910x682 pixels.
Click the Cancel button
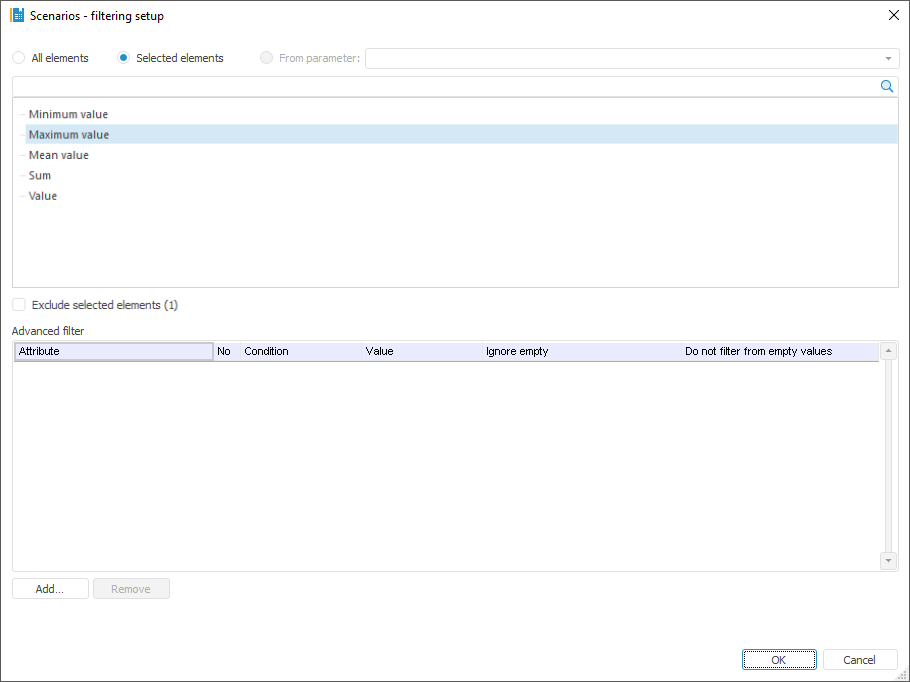(x=860, y=660)
